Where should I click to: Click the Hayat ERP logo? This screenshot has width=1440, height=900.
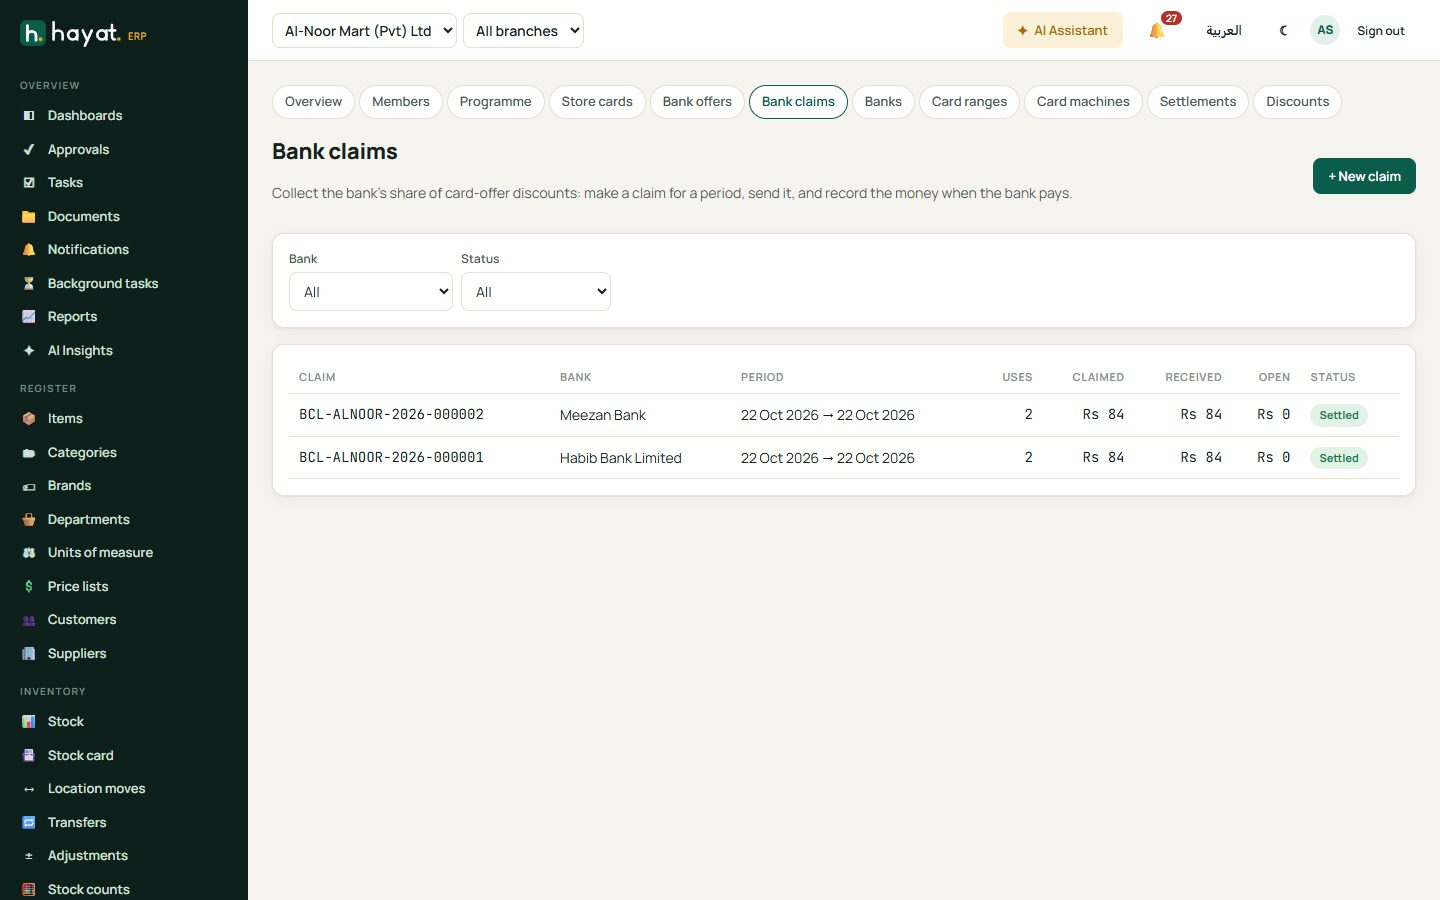point(84,34)
